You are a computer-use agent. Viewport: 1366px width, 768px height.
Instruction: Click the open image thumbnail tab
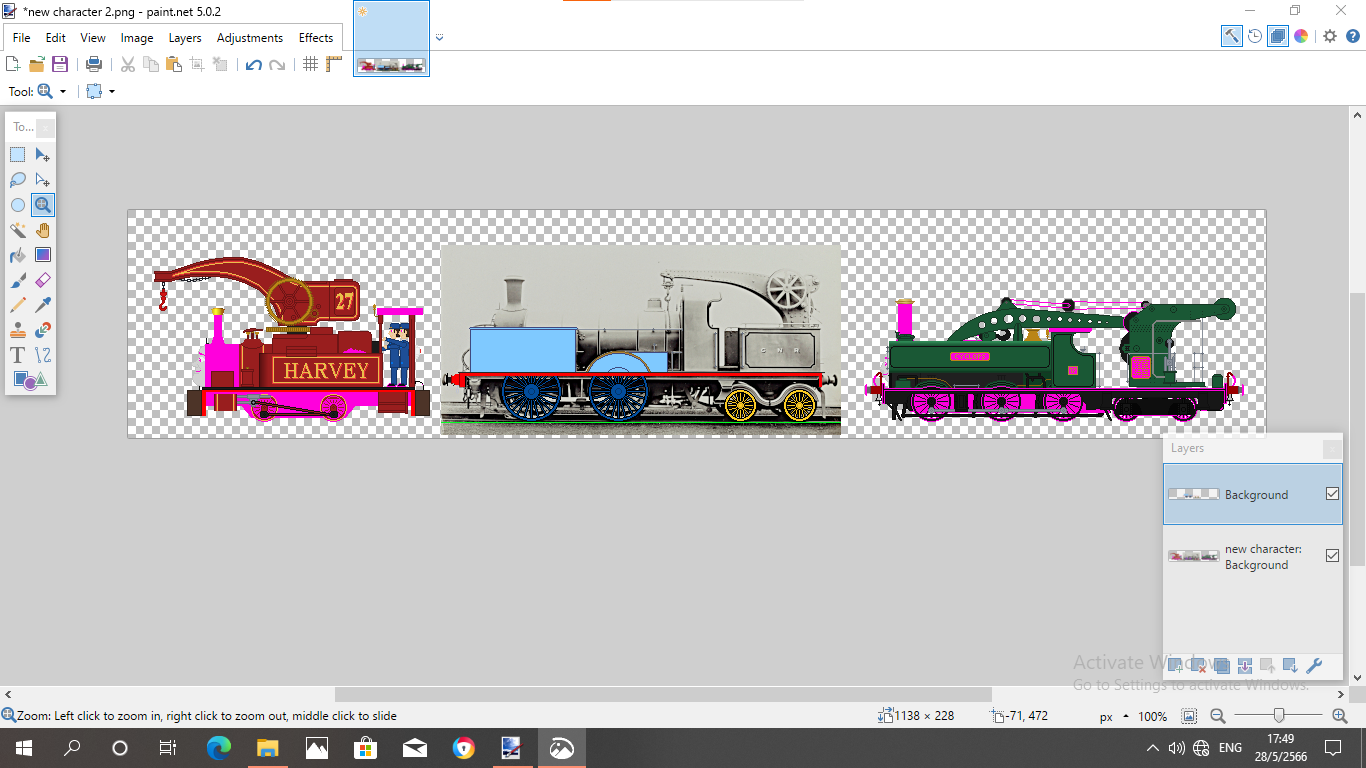coord(392,39)
